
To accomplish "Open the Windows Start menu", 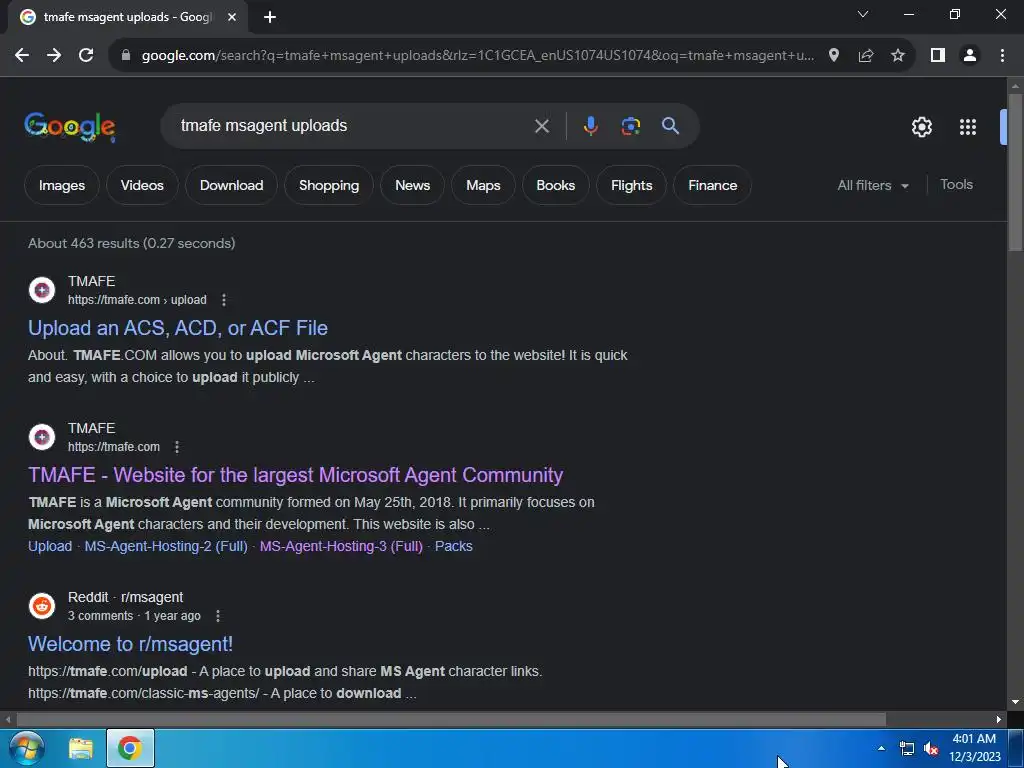I will click(x=27, y=748).
